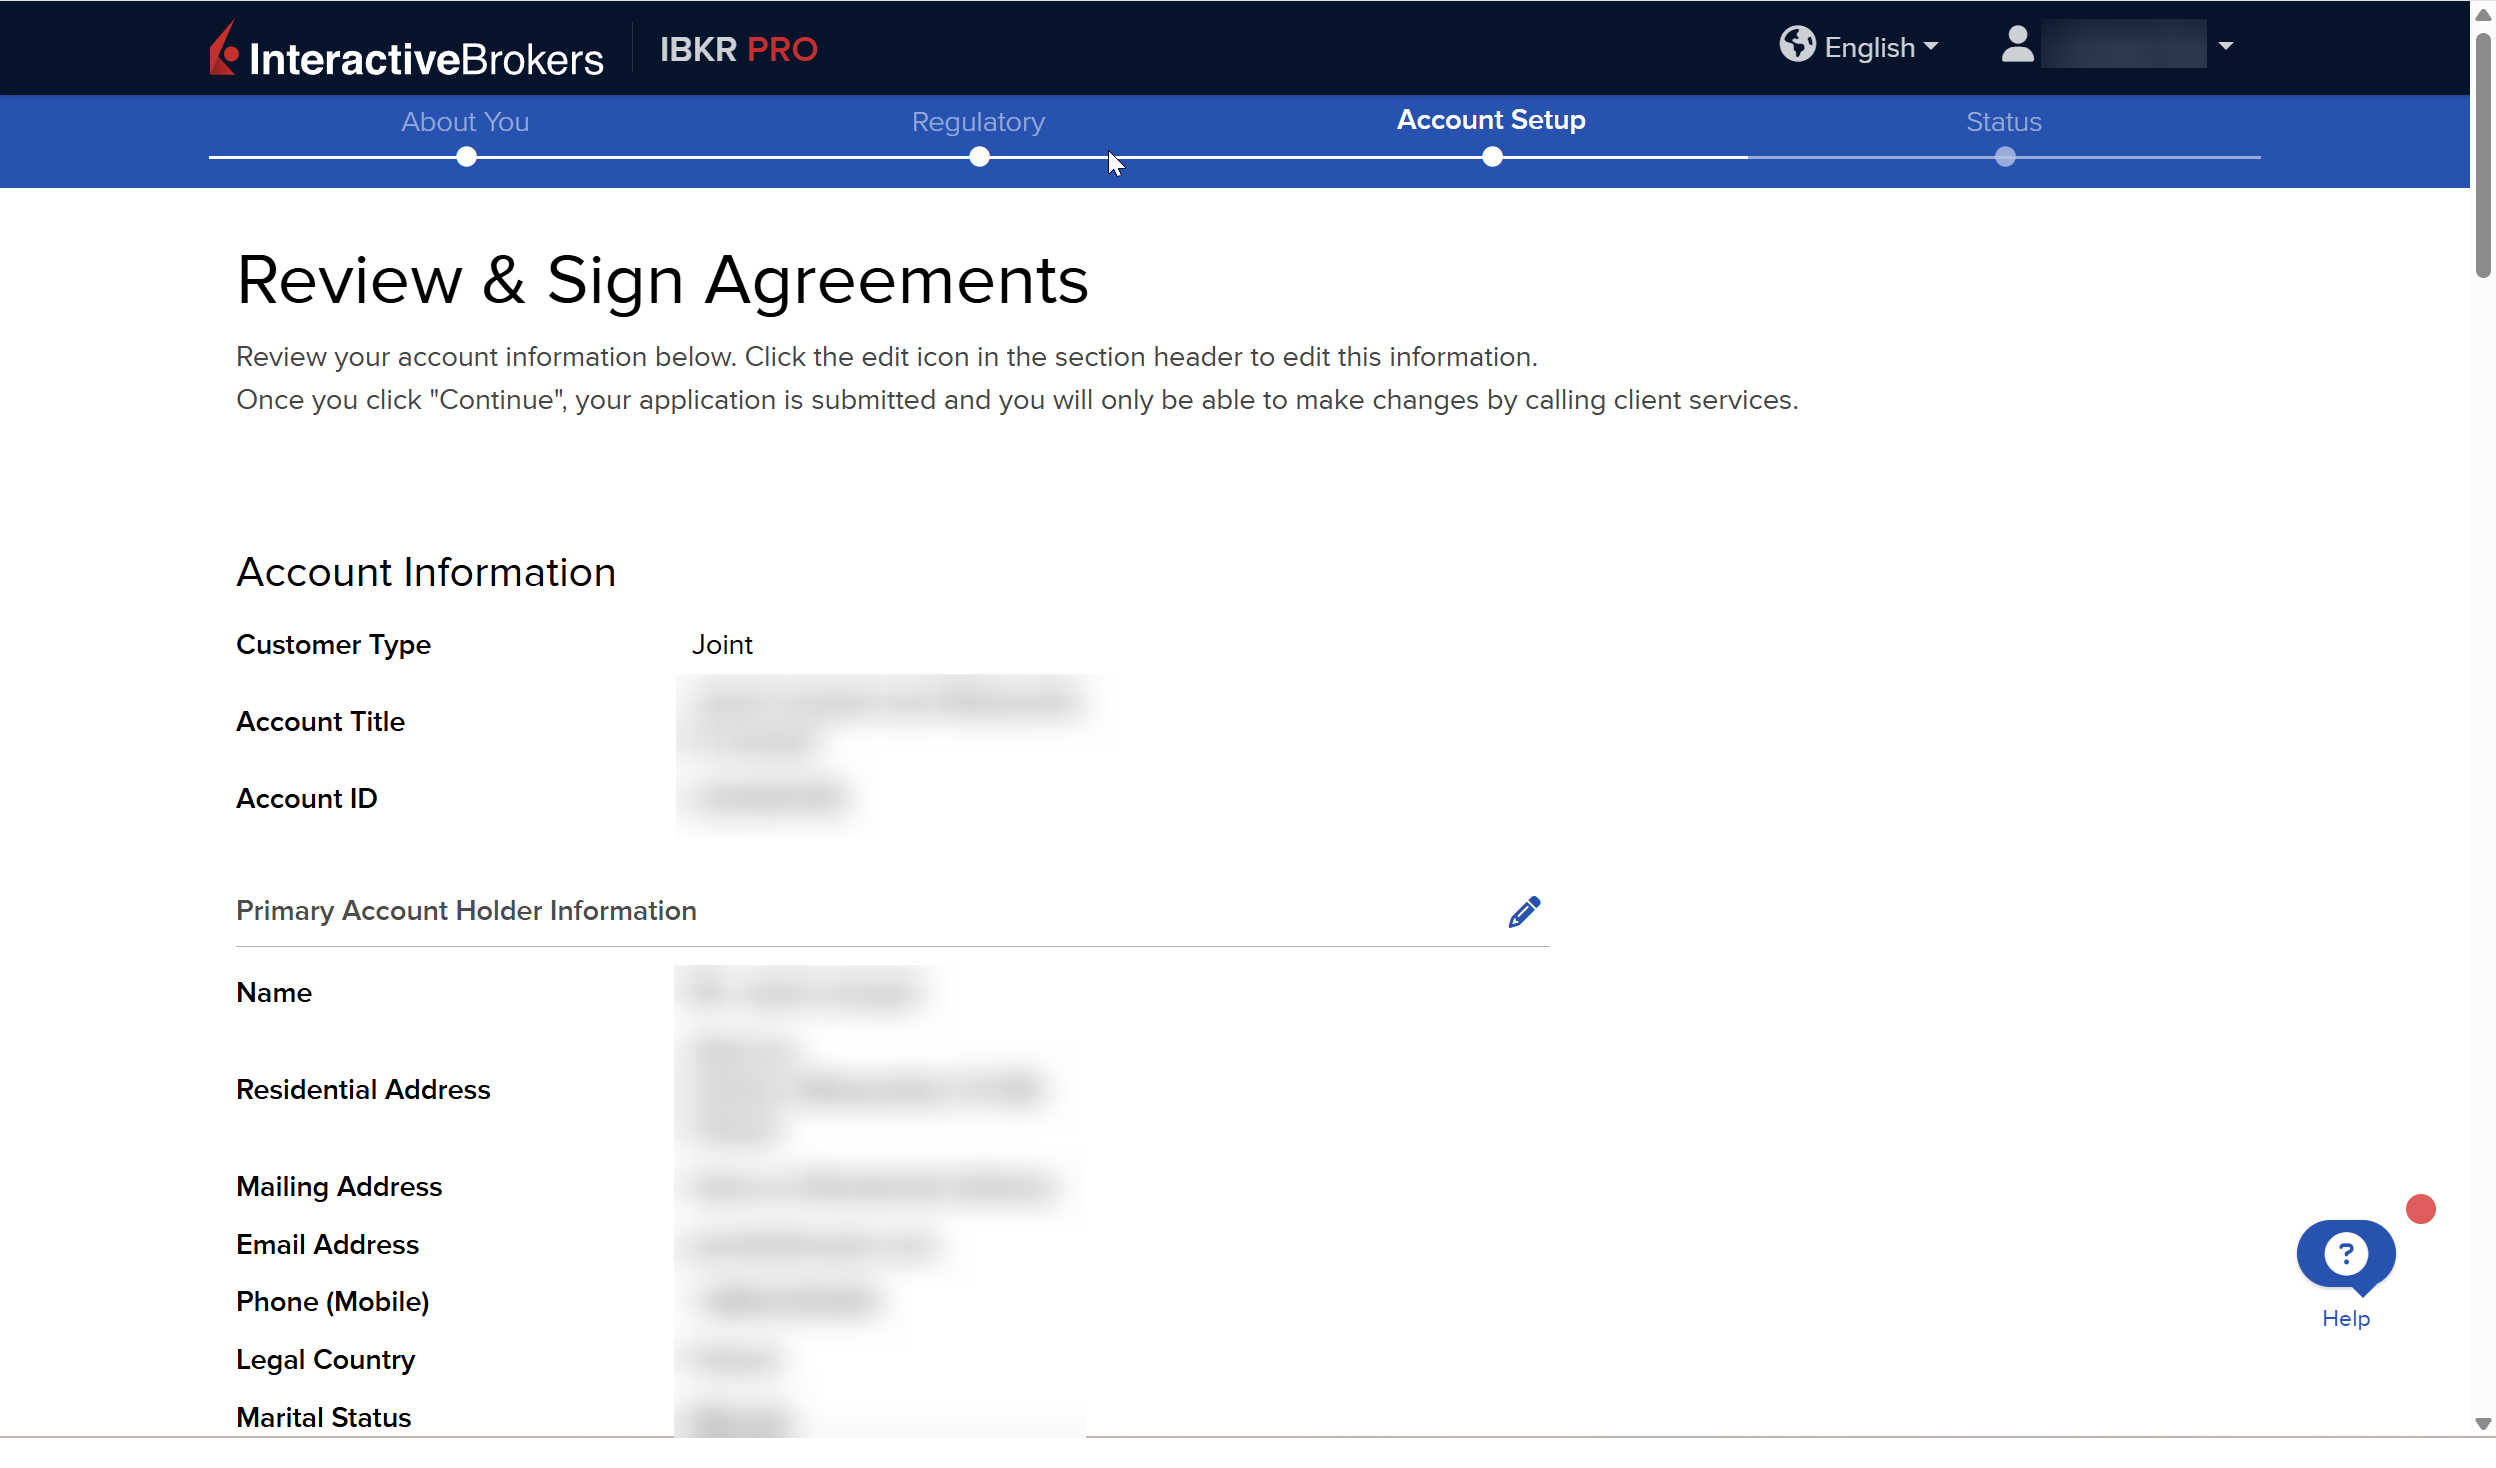Image resolution: width=2496 pixels, height=1468 pixels.
Task: Select the Account Setup step
Action: coord(1490,120)
